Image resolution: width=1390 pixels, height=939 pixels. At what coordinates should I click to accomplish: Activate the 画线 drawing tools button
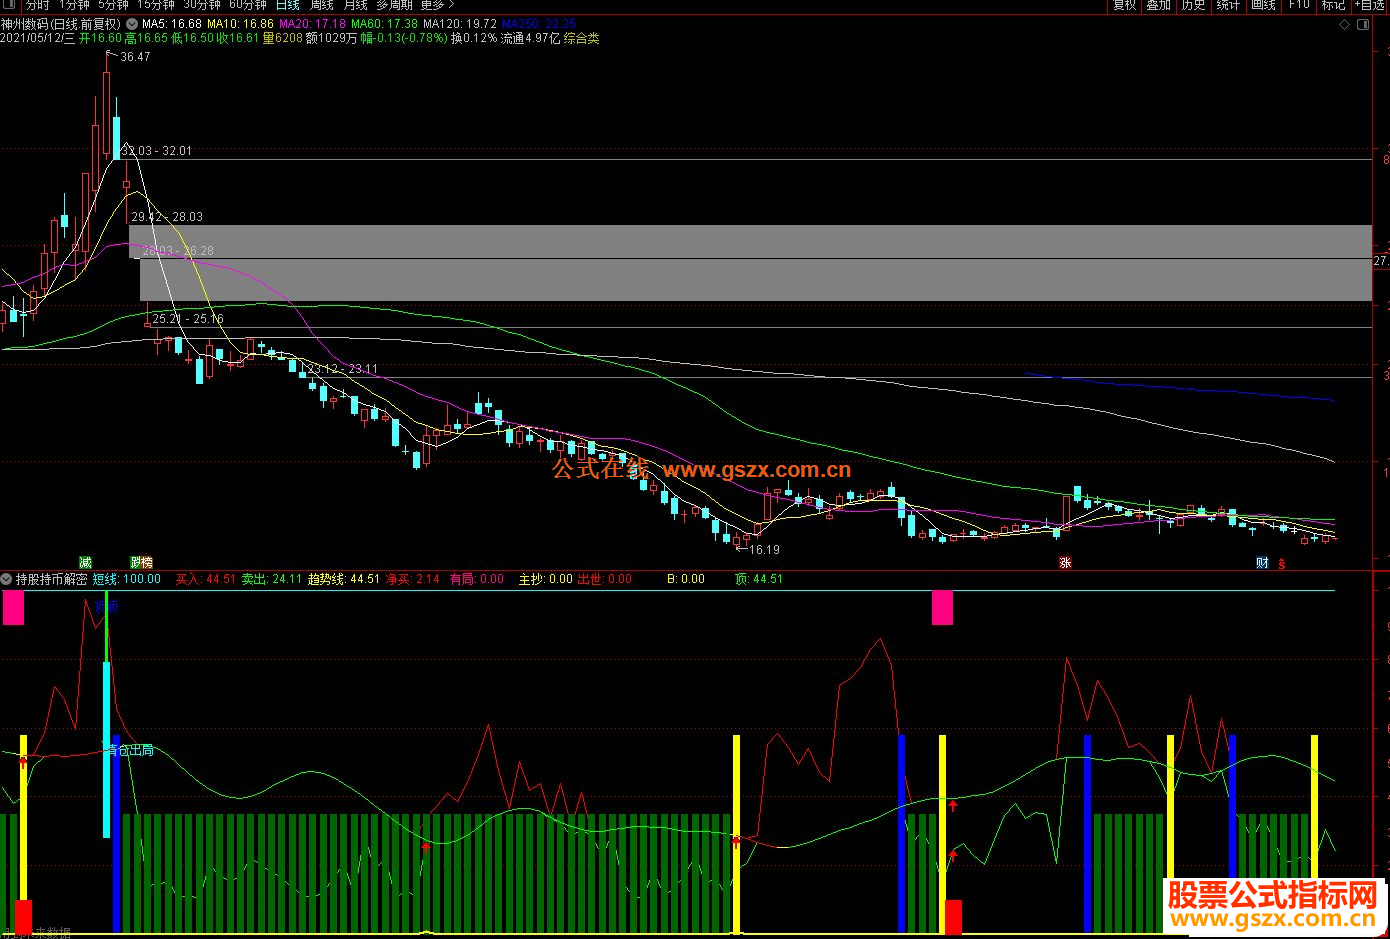pyautogui.click(x=1264, y=5)
